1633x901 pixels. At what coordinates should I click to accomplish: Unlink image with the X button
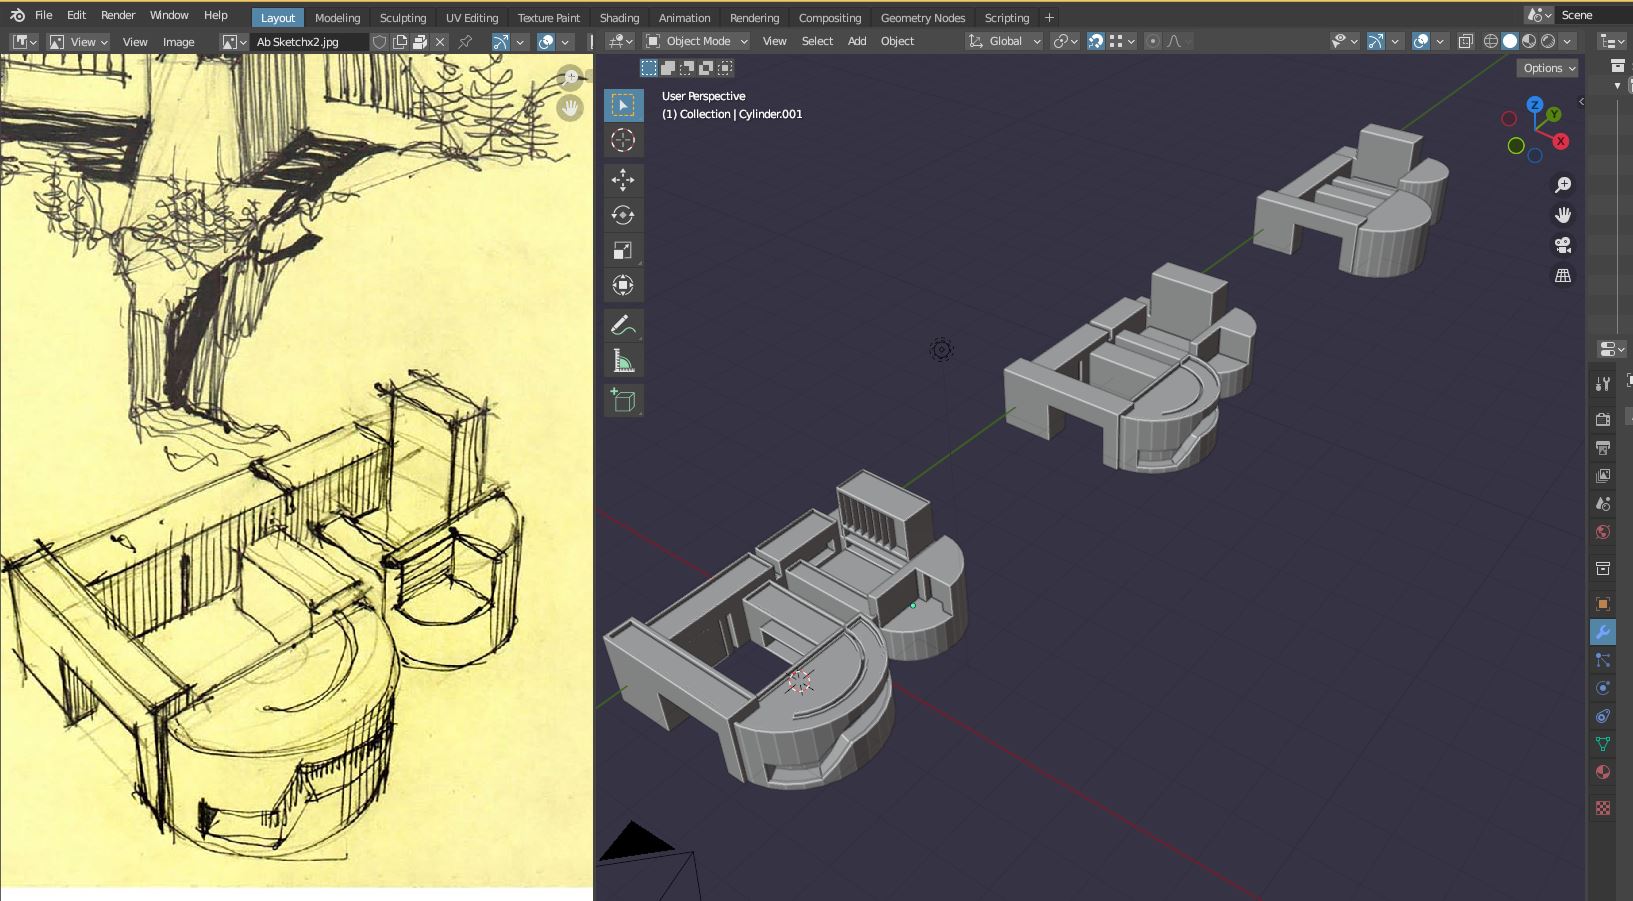[440, 42]
